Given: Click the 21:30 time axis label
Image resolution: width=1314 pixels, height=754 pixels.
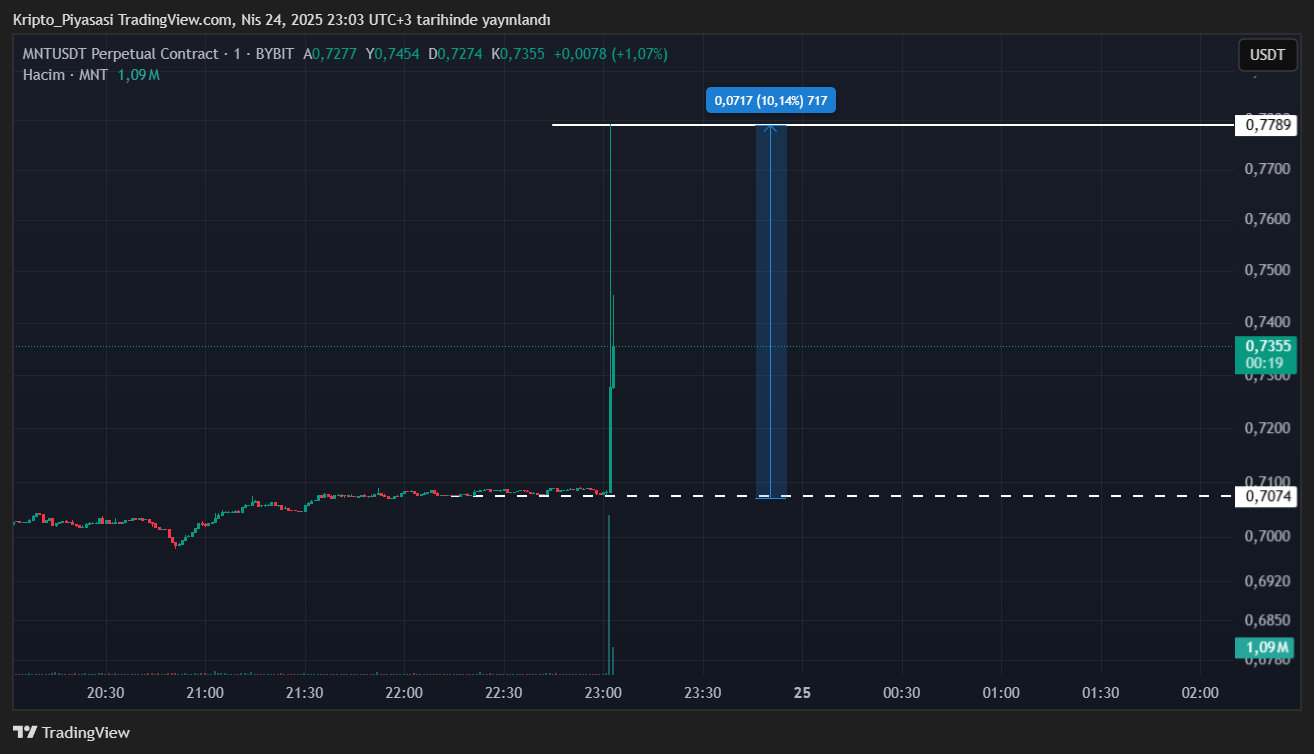Looking at the screenshot, I should point(304,693).
